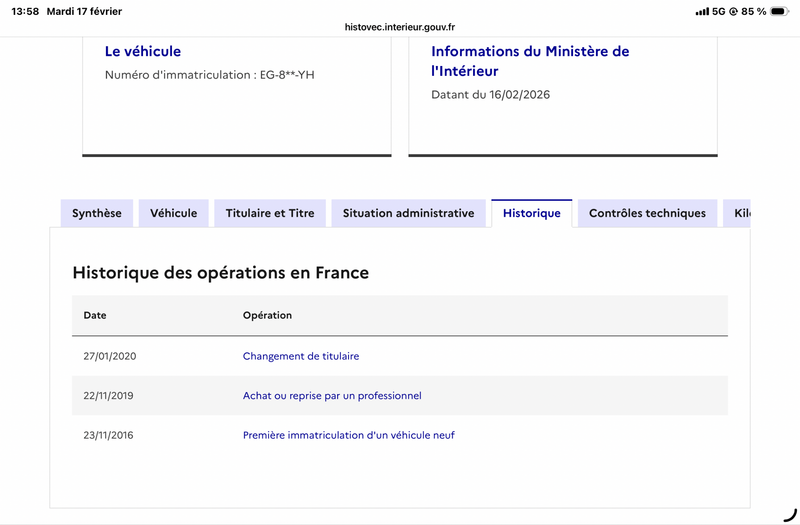Switch to the Véhicule tab

click(x=174, y=213)
